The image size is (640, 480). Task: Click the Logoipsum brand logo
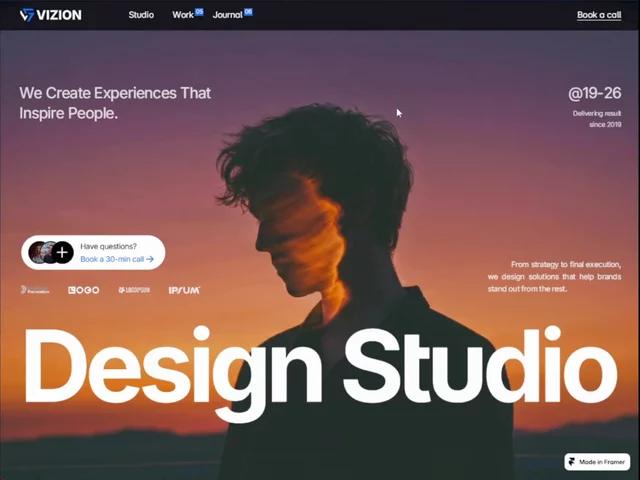point(134,290)
